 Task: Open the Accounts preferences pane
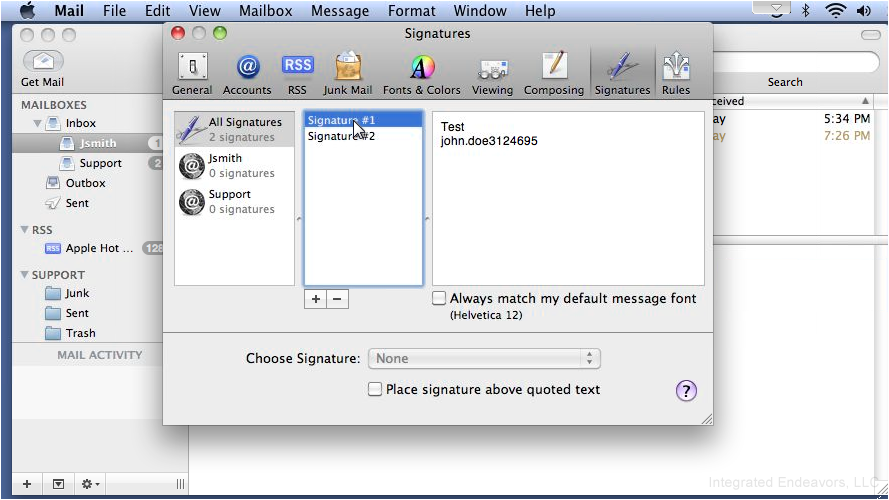(247, 74)
